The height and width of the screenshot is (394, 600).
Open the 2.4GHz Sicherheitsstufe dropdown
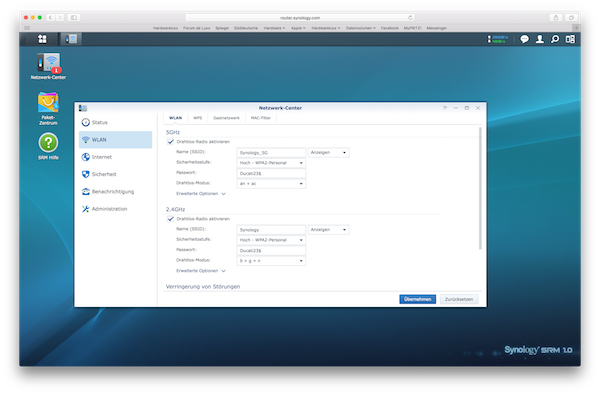tap(271, 240)
